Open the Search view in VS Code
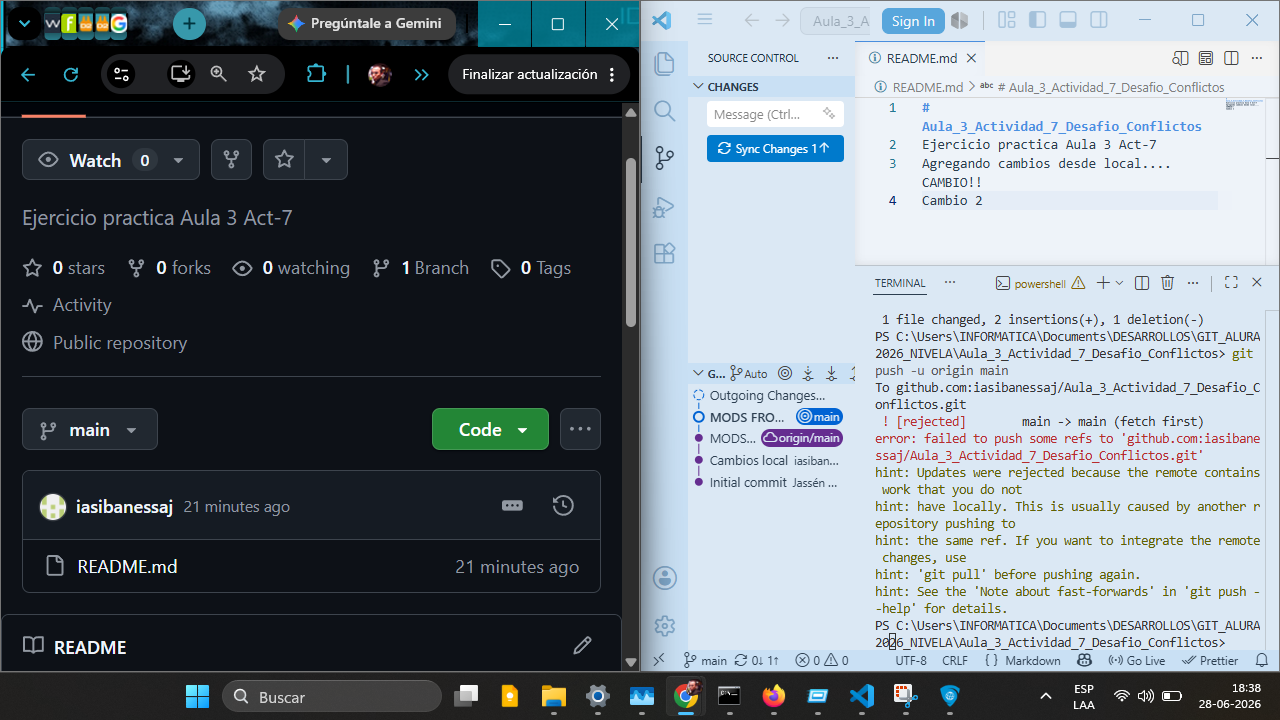Viewport: 1280px width, 720px height. 664,110
